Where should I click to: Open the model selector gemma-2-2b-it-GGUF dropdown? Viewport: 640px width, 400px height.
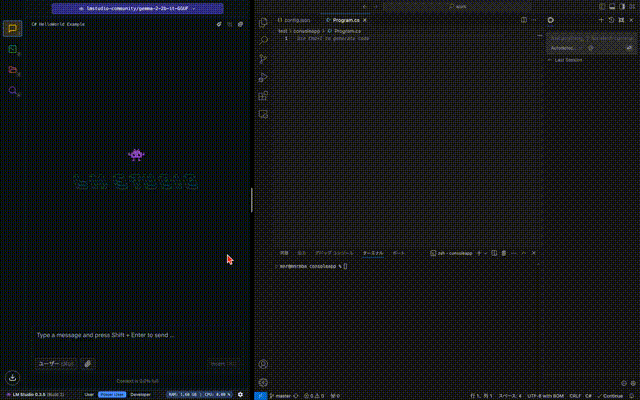(138, 8)
